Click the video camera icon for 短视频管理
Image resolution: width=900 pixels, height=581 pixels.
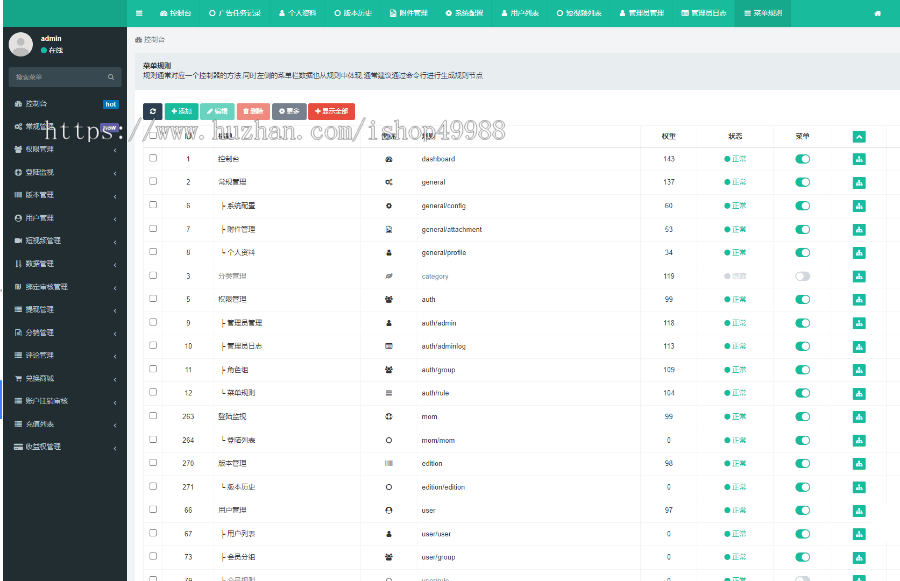click(18, 241)
